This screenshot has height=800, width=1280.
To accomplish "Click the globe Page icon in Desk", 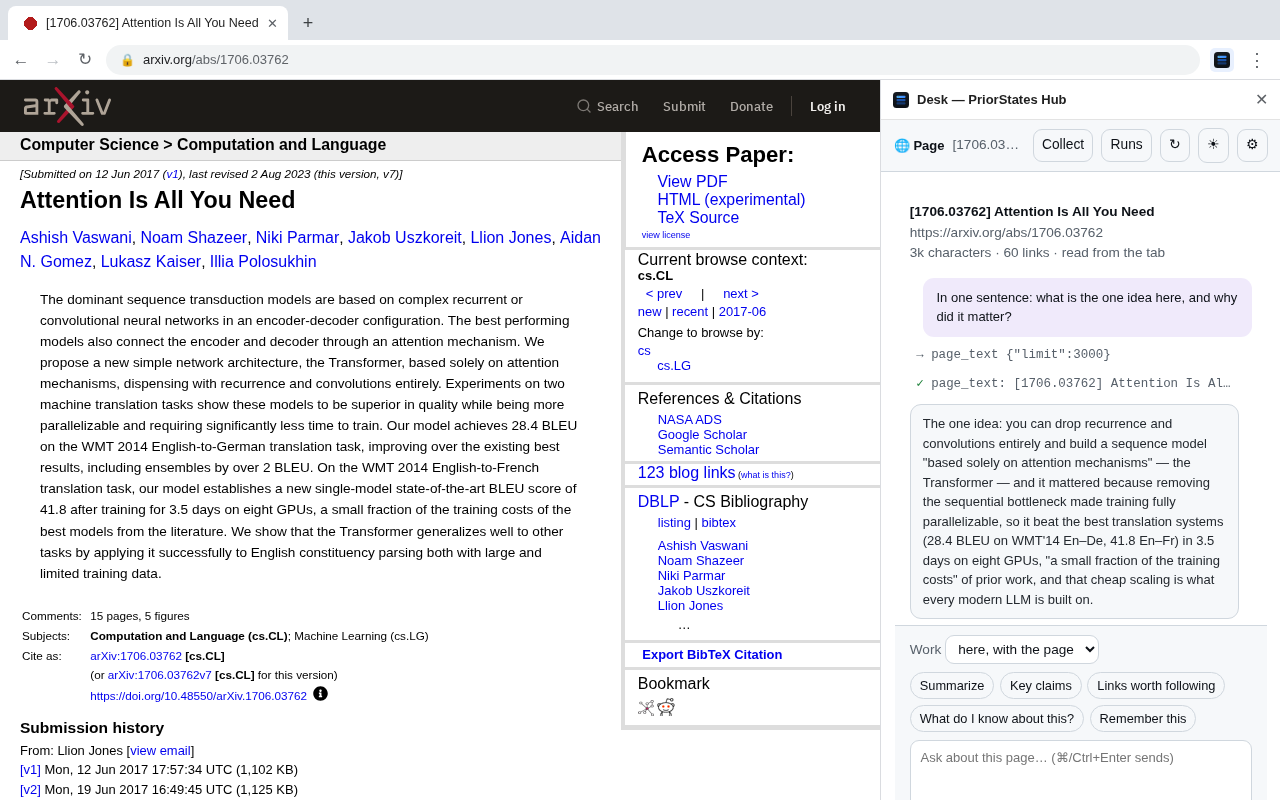I will coord(902,145).
